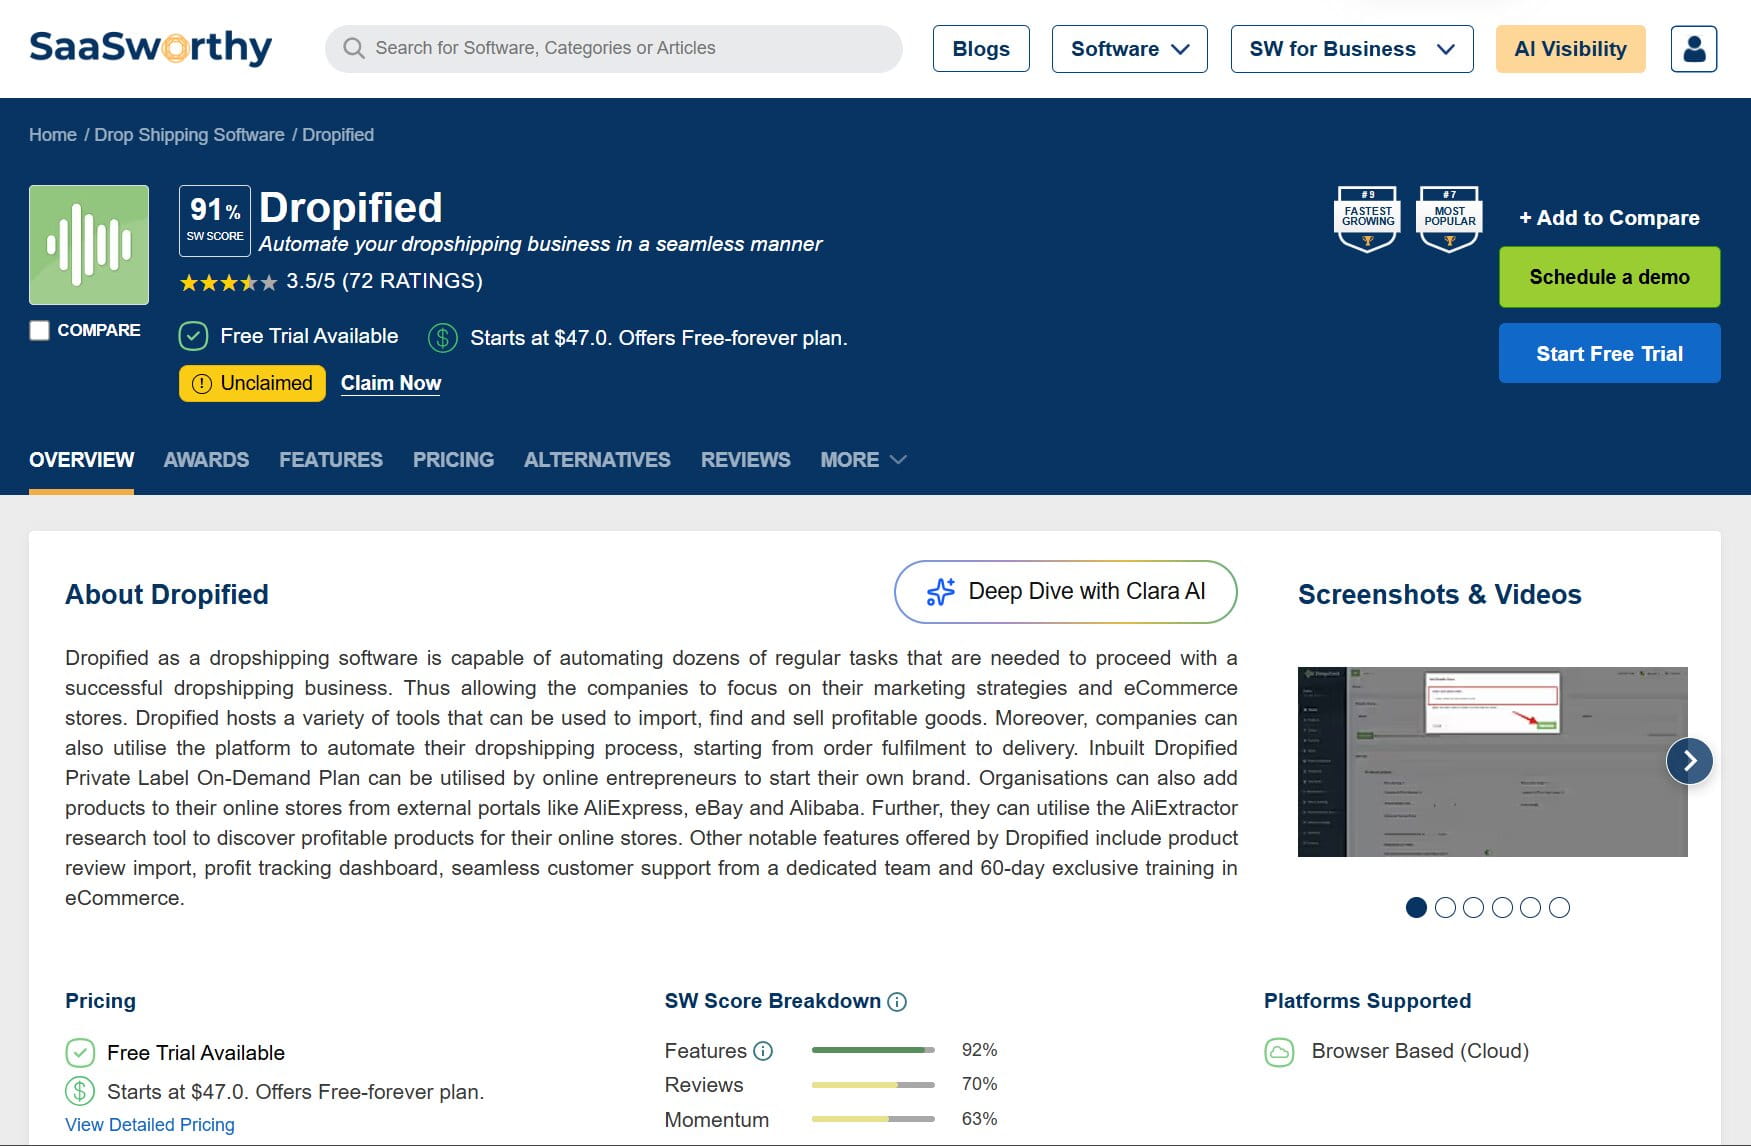Expand the MORE tab dropdown
The height and width of the screenshot is (1146, 1751).
pyautogui.click(x=863, y=460)
